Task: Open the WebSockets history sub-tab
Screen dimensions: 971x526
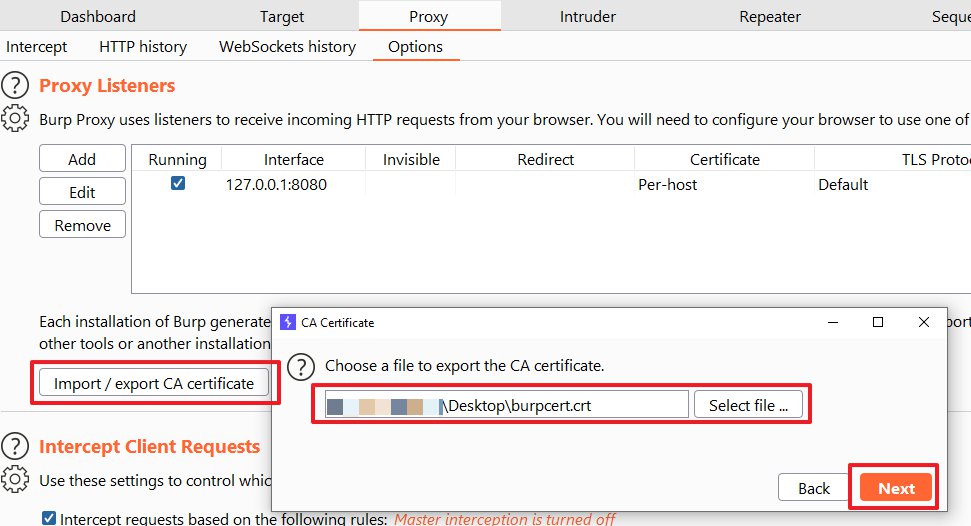Action: pos(287,47)
